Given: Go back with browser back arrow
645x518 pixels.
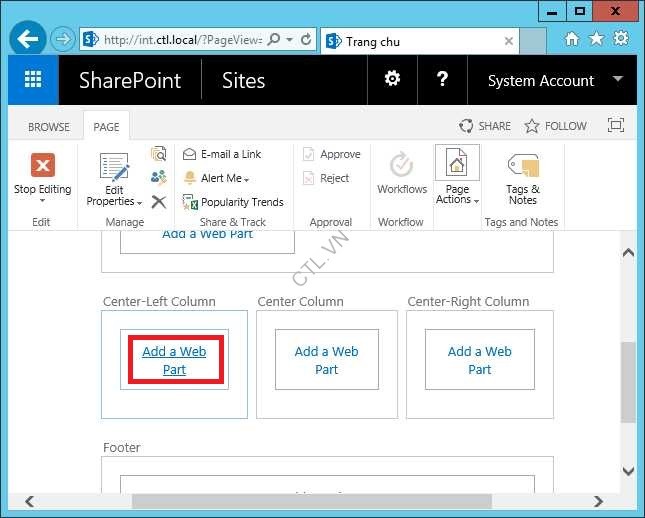Looking at the screenshot, I should pyautogui.click(x=28, y=40).
